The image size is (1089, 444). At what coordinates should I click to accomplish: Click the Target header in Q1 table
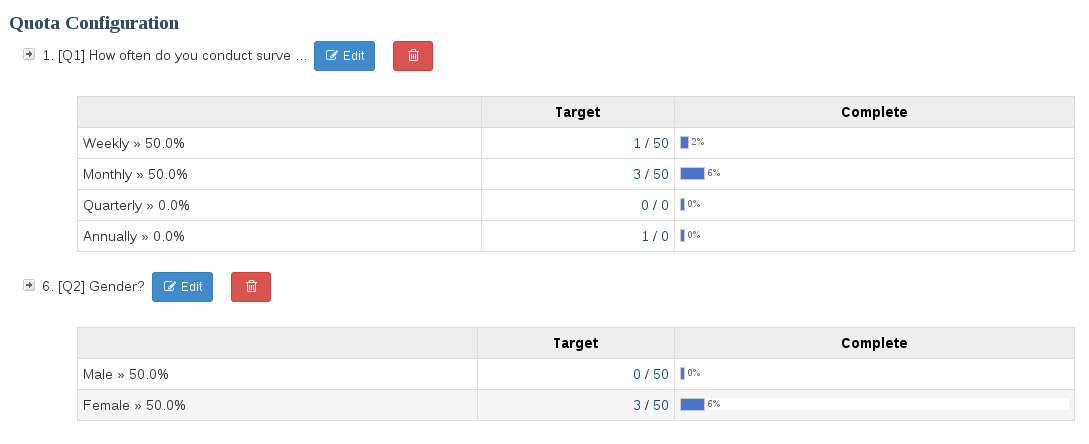[578, 112]
